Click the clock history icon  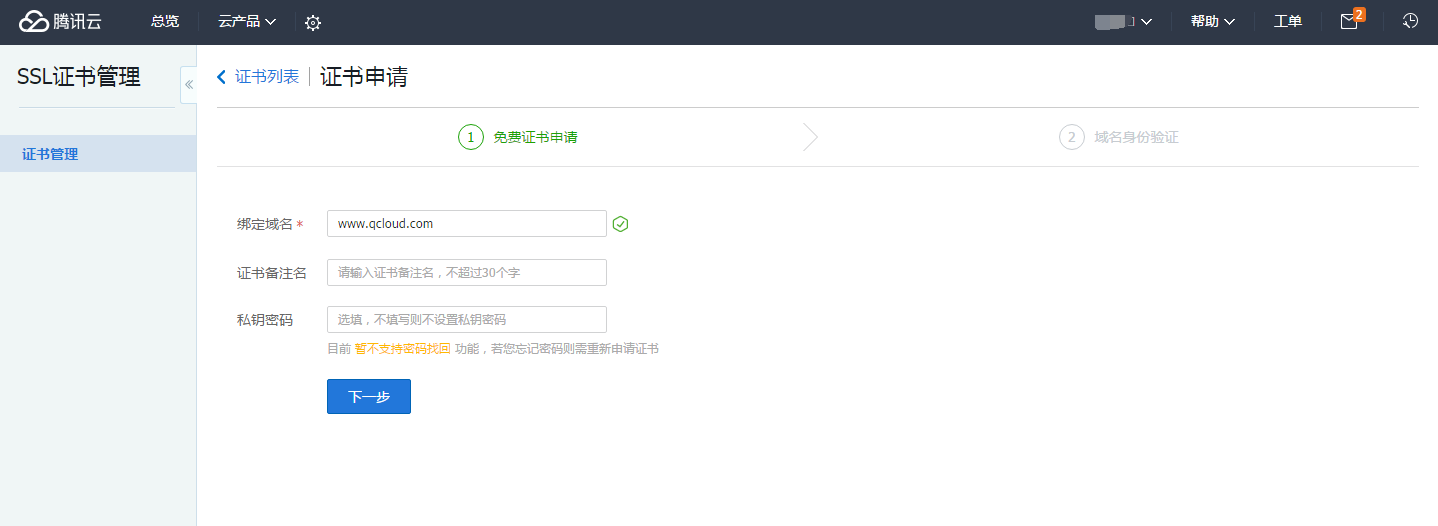(1410, 21)
